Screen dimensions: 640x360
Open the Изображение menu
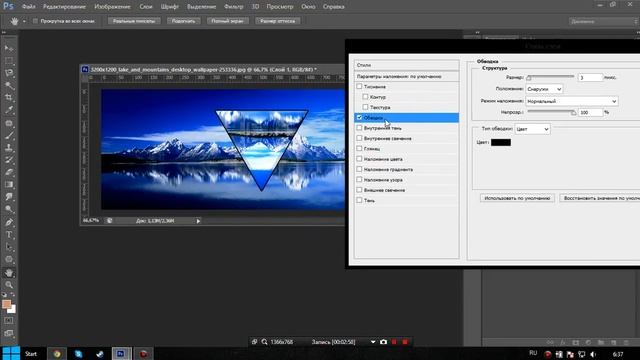112,7
